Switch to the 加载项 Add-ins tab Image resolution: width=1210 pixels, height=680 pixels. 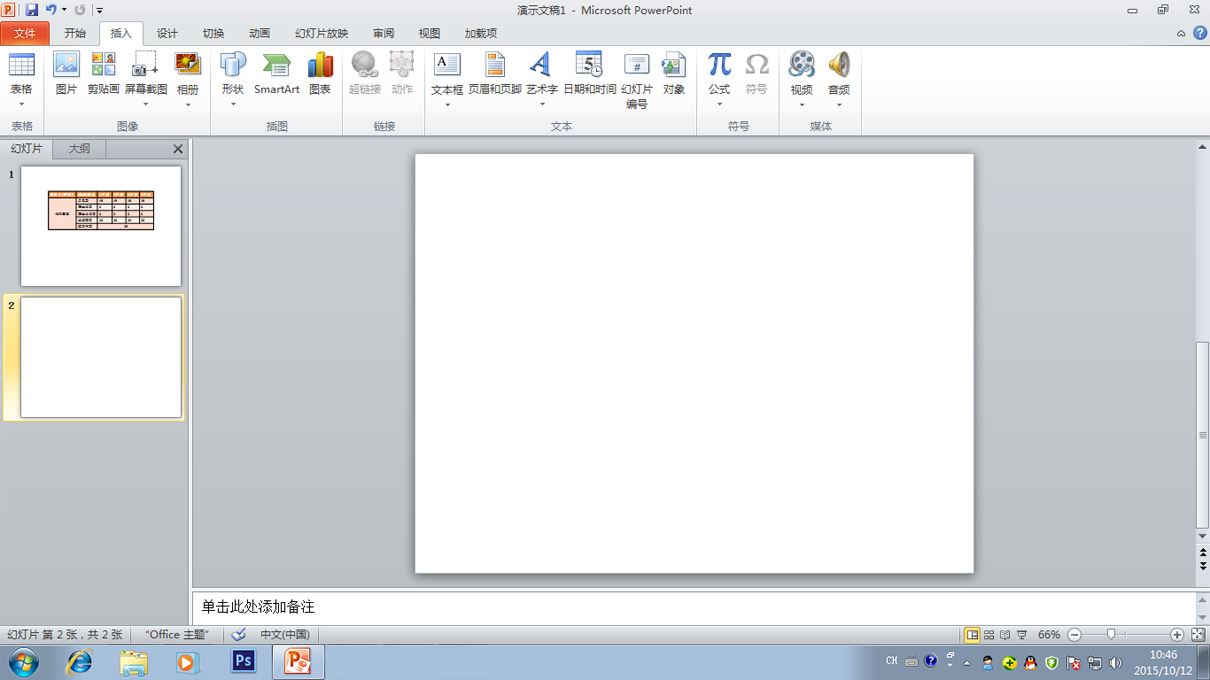[x=480, y=33]
